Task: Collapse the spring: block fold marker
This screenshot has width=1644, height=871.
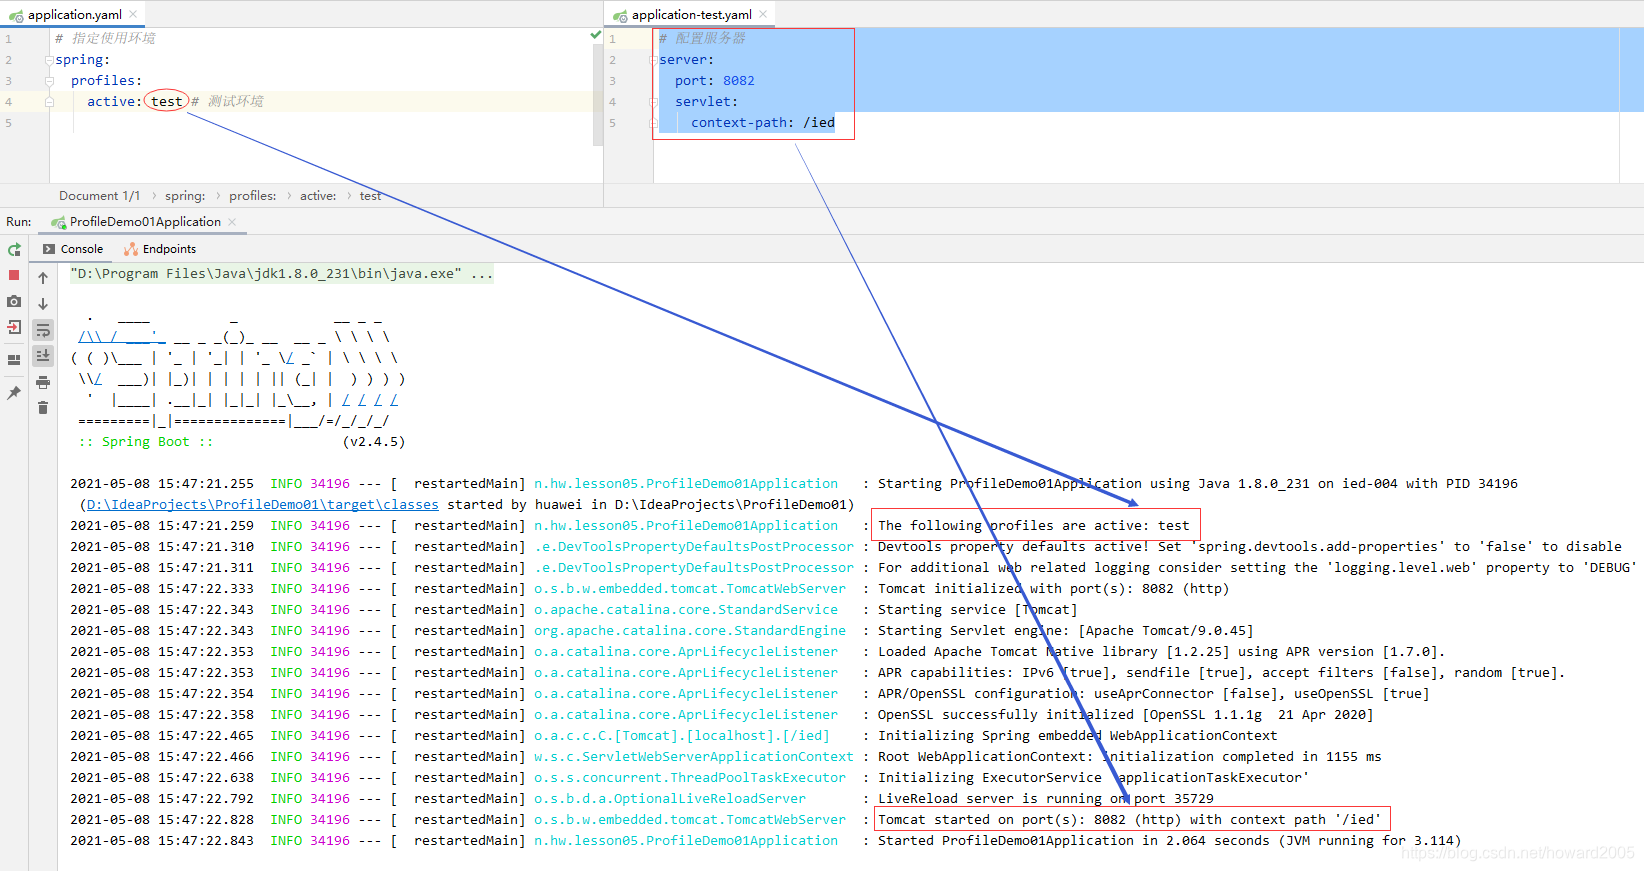Action: [49, 60]
